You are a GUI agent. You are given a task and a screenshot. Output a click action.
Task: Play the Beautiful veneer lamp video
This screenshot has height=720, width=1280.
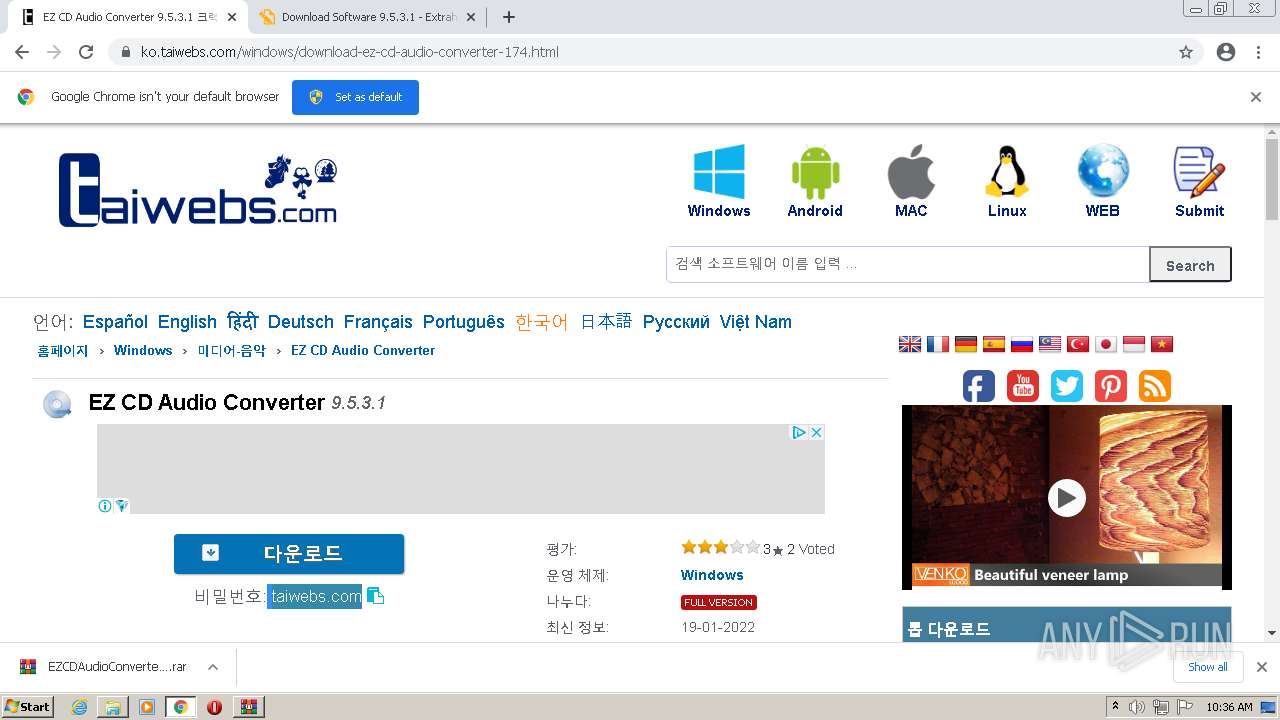pos(1067,497)
